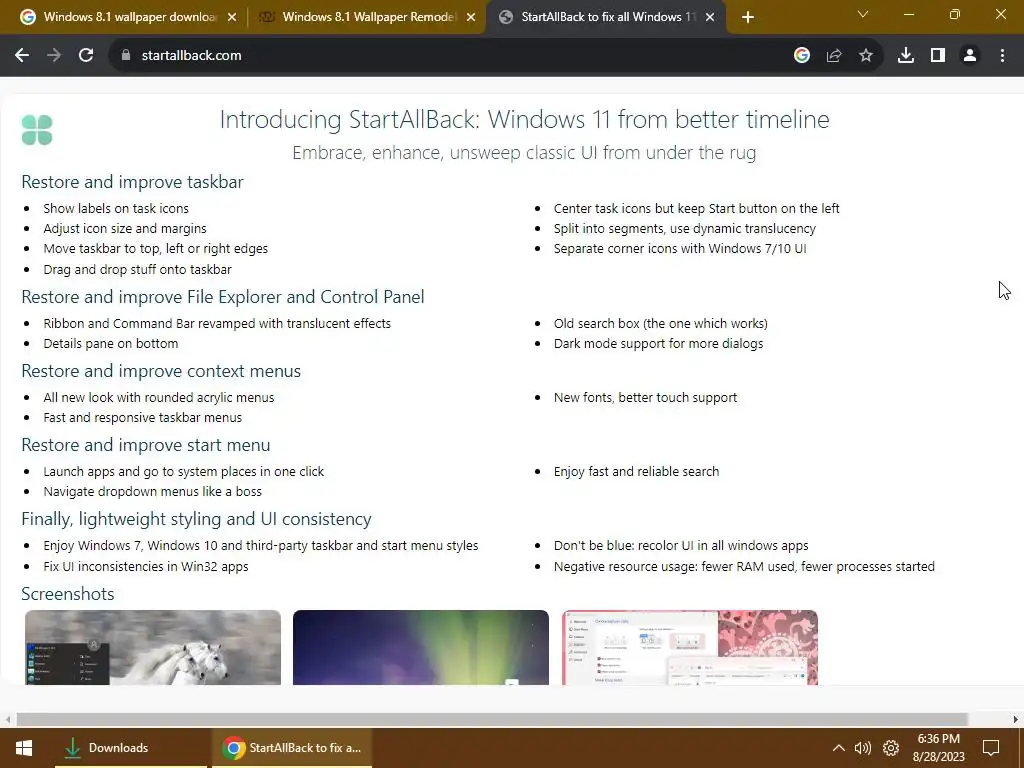Open Downloads from the taskbar
1024x768 pixels.
click(131, 748)
